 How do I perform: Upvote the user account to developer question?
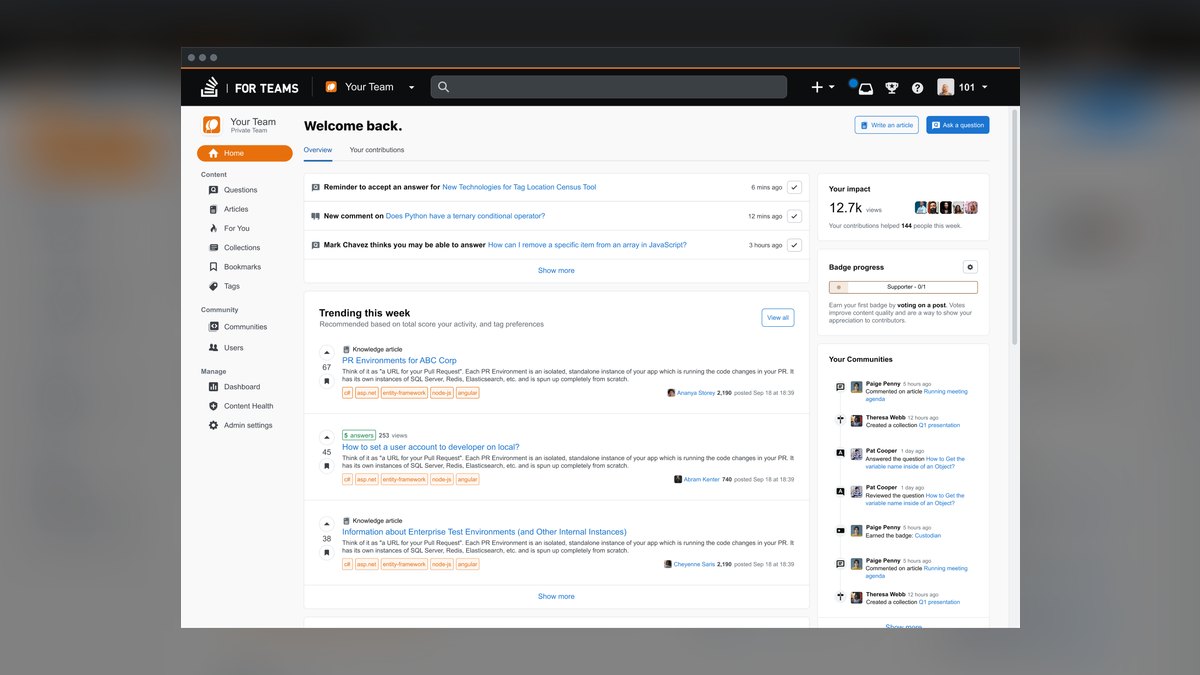click(326, 437)
